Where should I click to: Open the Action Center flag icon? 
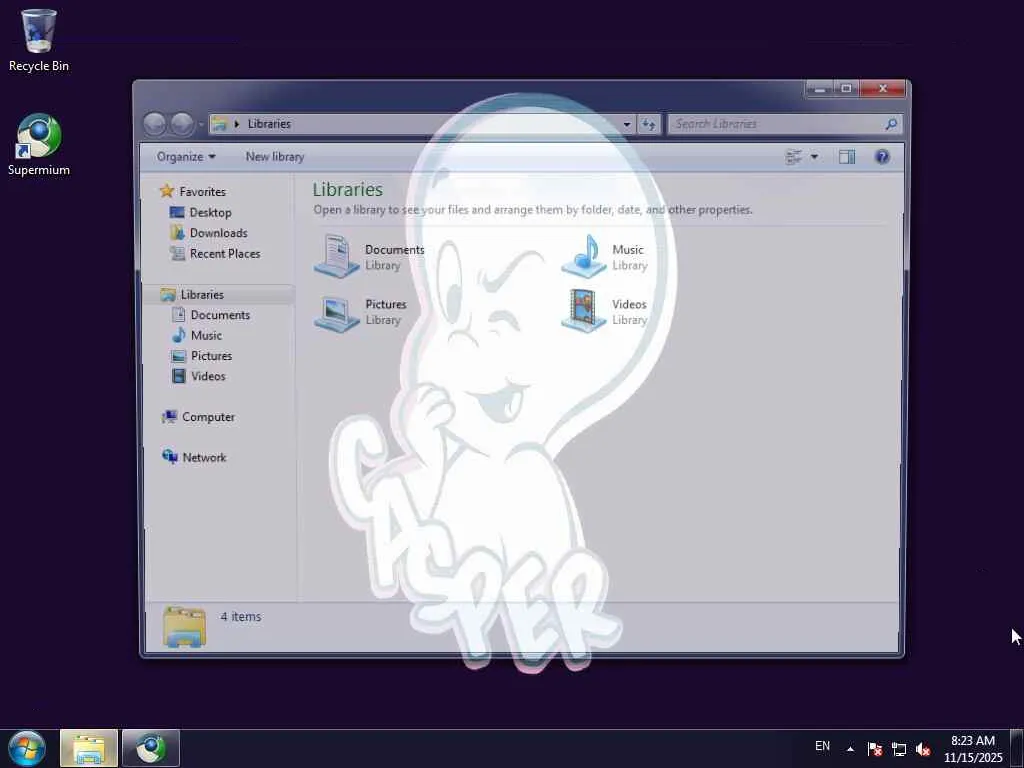(875, 749)
